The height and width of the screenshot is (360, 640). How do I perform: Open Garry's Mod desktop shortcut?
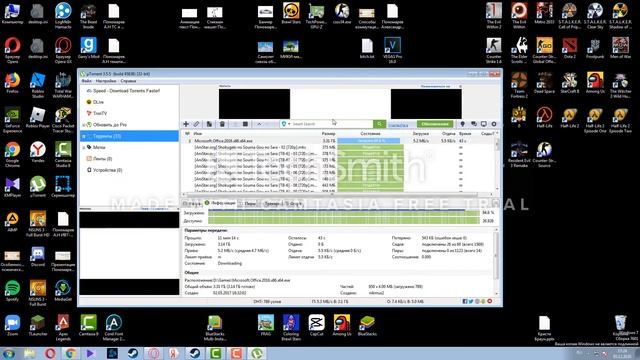point(88,48)
